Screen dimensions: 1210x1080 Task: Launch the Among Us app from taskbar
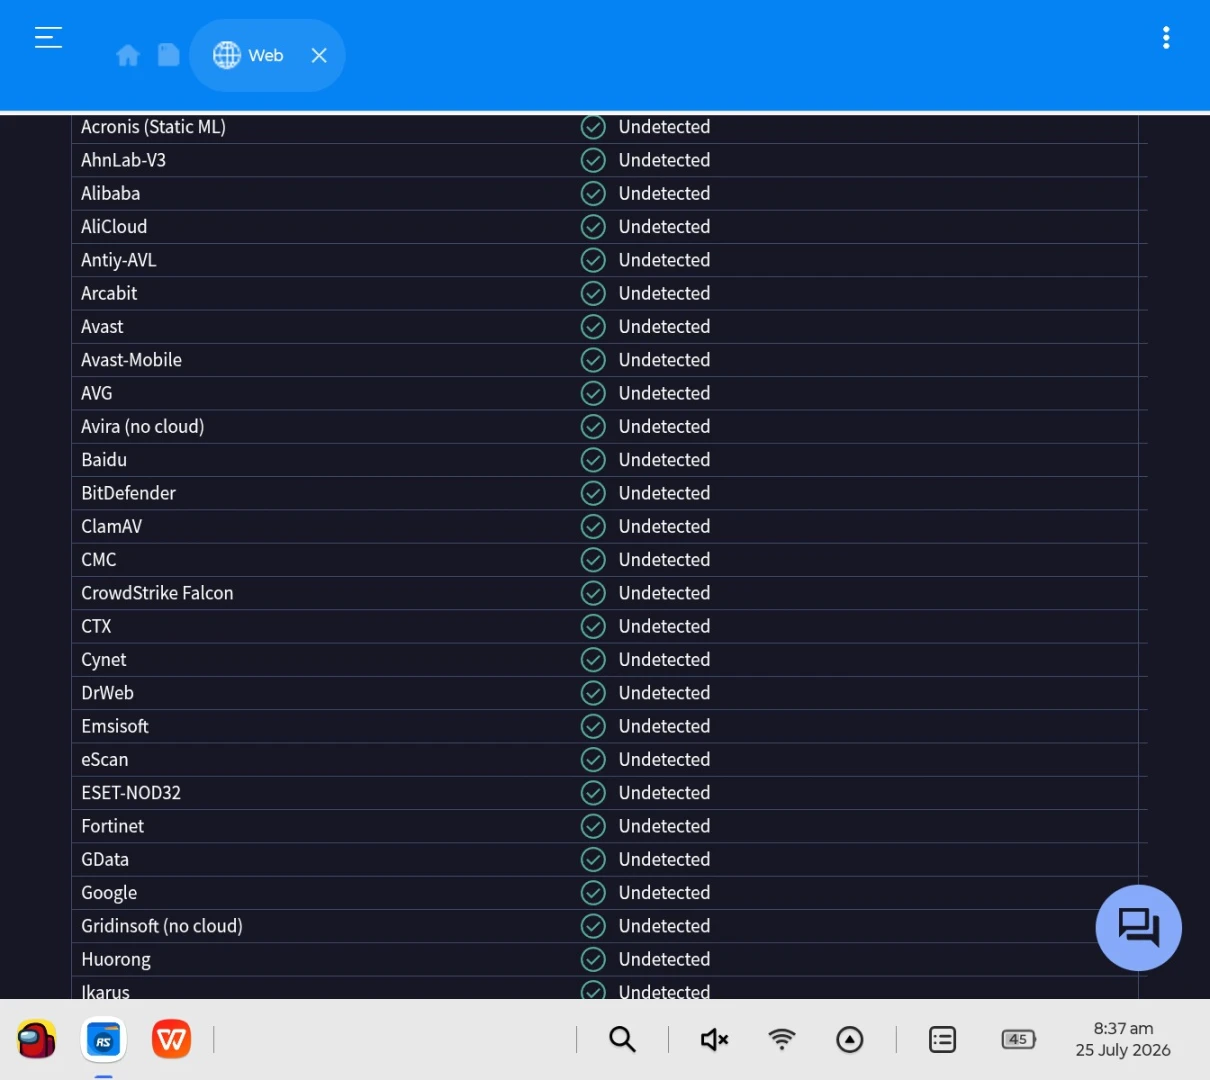[x=37, y=1040]
